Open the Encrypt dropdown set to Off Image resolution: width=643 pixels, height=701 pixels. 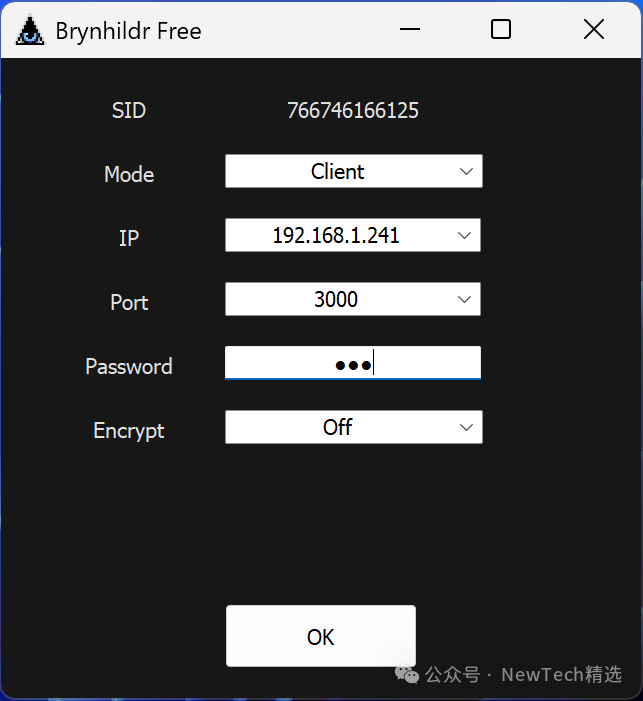click(x=353, y=427)
